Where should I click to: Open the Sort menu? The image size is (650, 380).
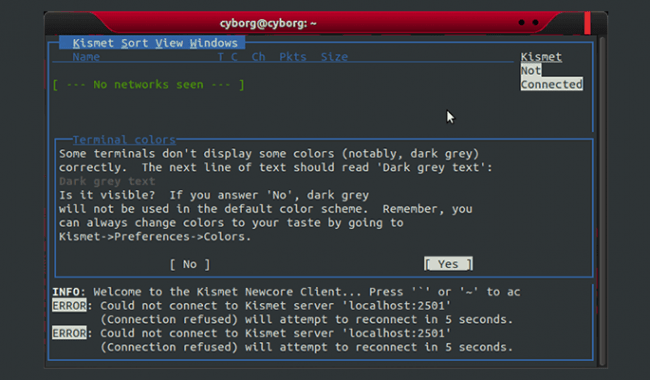tap(134, 43)
